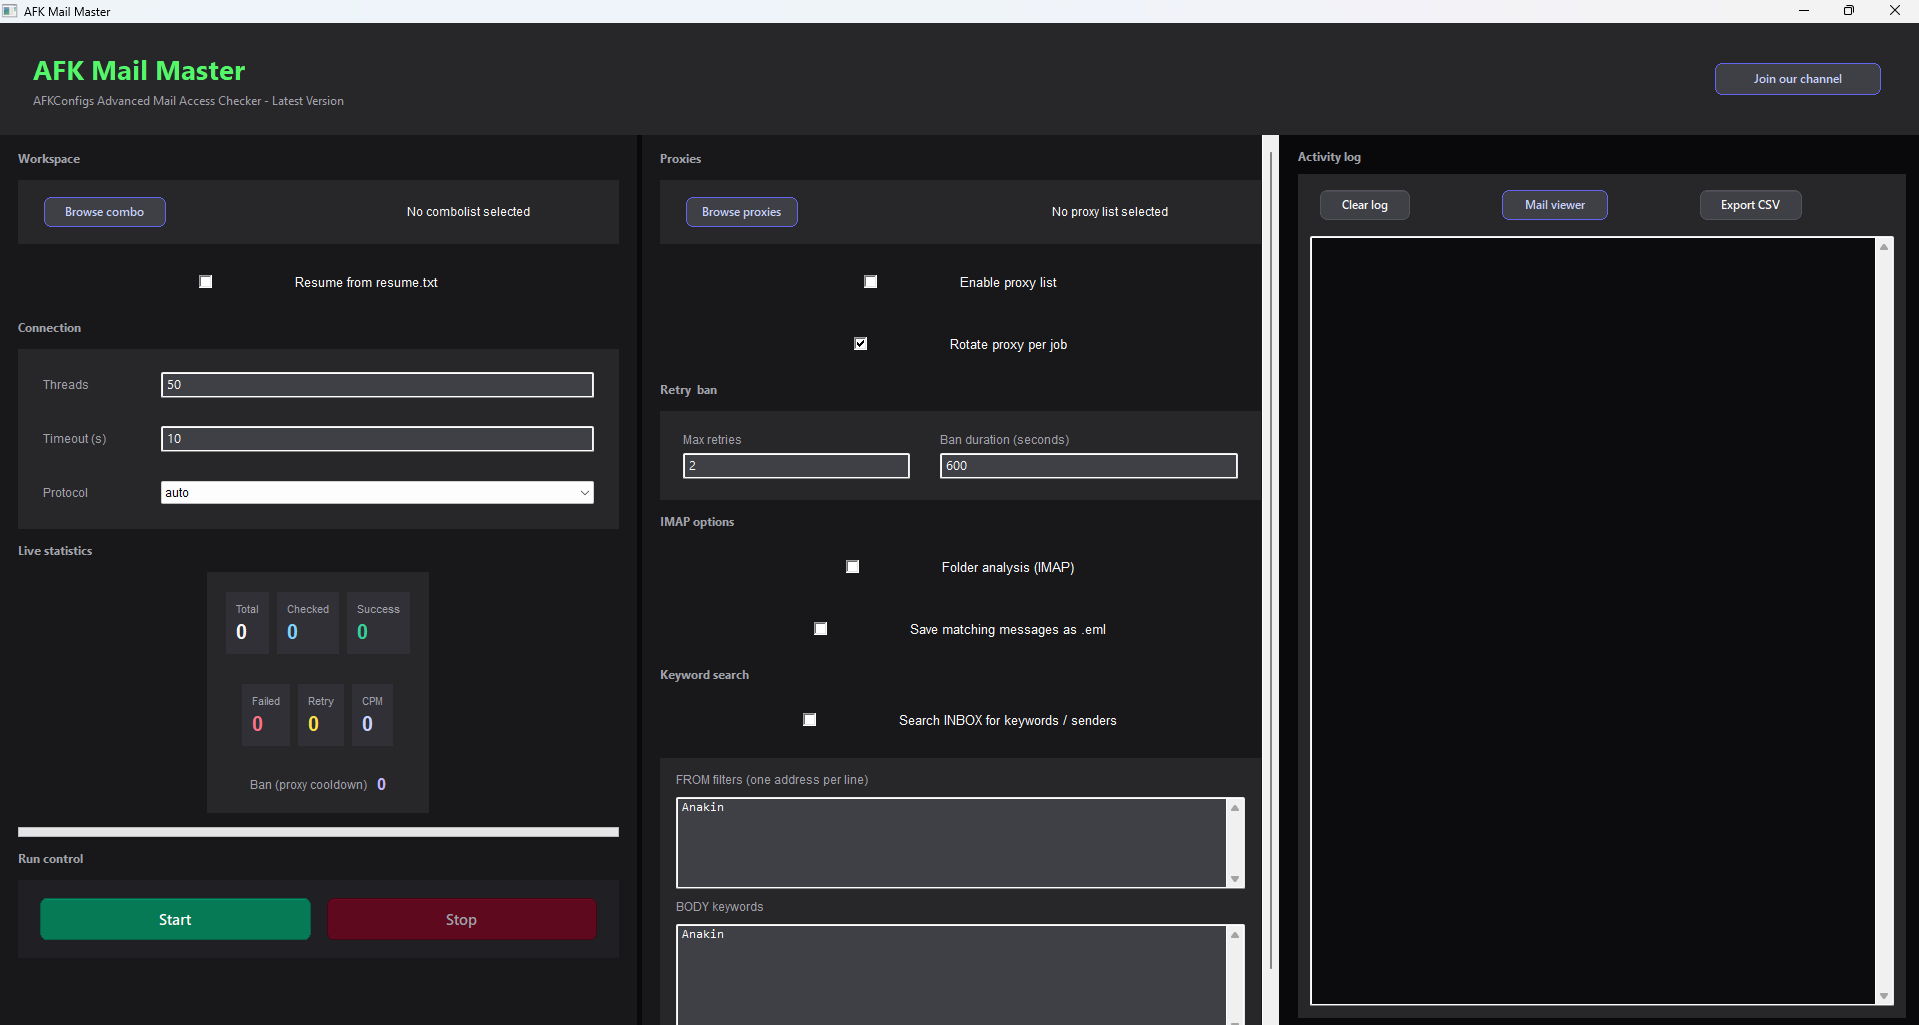Click the AFK Mail Master title bar icon

[x=10, y=11]
